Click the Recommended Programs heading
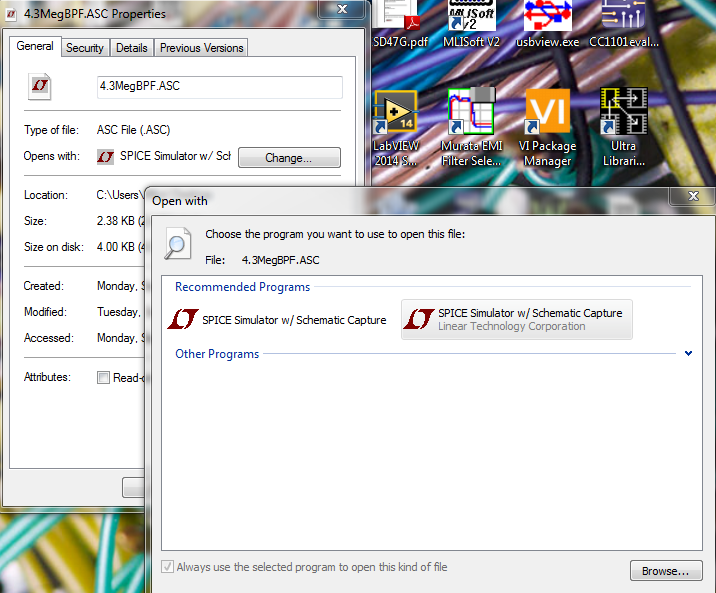This screenshot has height=593, width=716. [242, 287]
